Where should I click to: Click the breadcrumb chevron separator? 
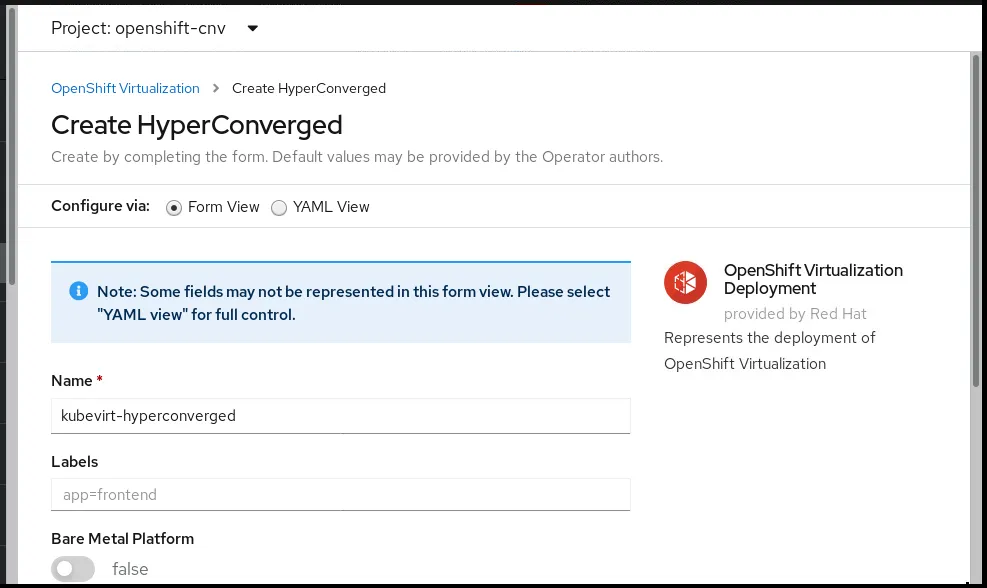(216, 88)
